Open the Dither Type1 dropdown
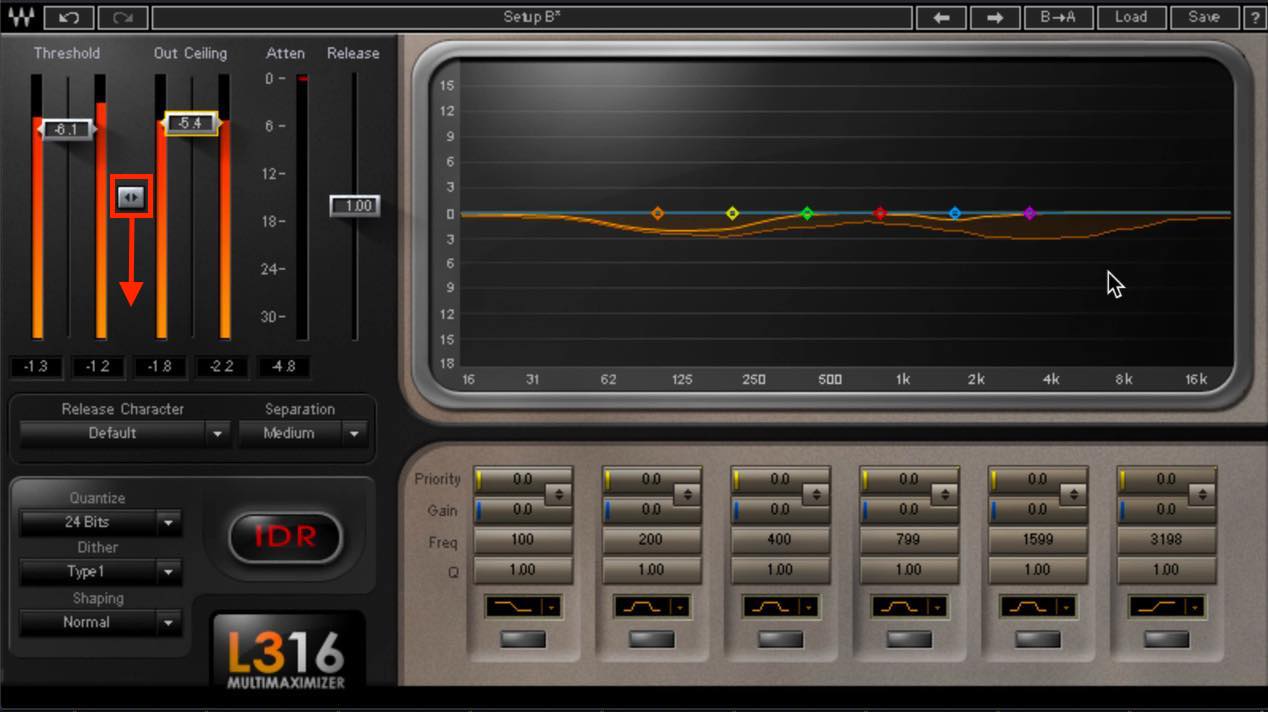This screenshot has width=1268, height=712. coord(100,572)
